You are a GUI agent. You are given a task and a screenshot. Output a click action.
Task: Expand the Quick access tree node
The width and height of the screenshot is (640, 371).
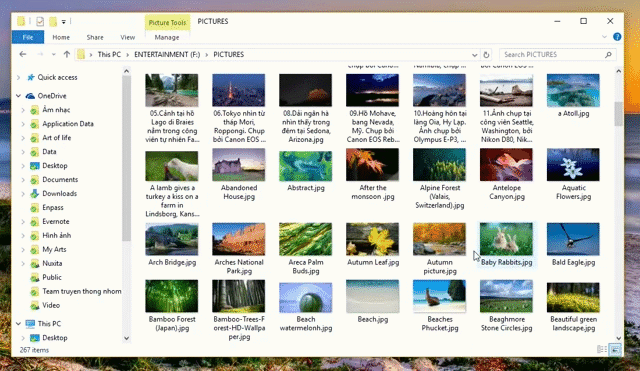18,77
